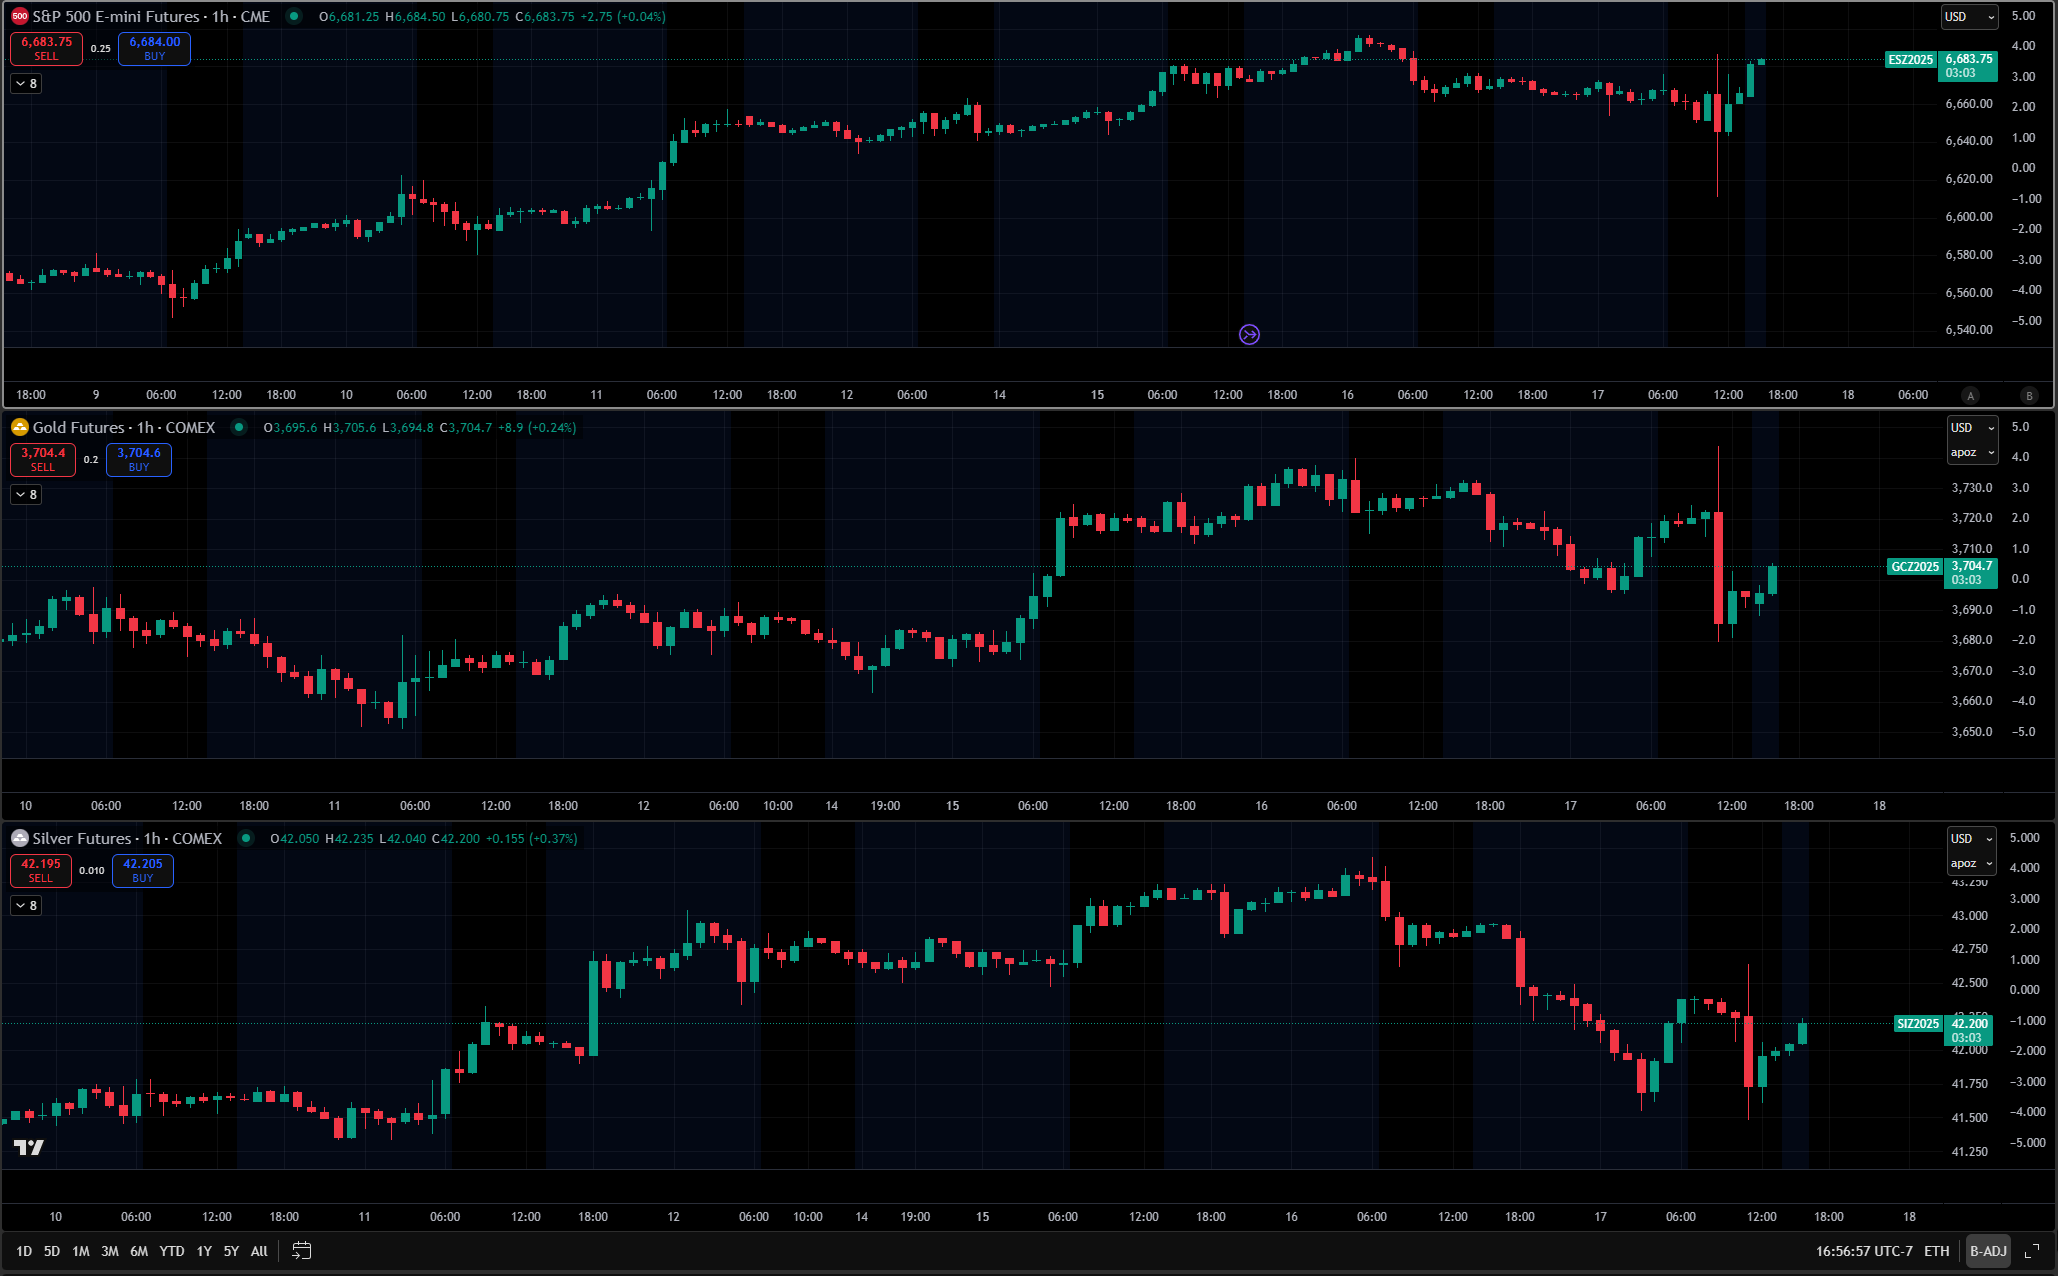Click the 3,704.4 SELL button on Gold chart
This screenshot has height=1276, width=2058.
pos(43,459)
